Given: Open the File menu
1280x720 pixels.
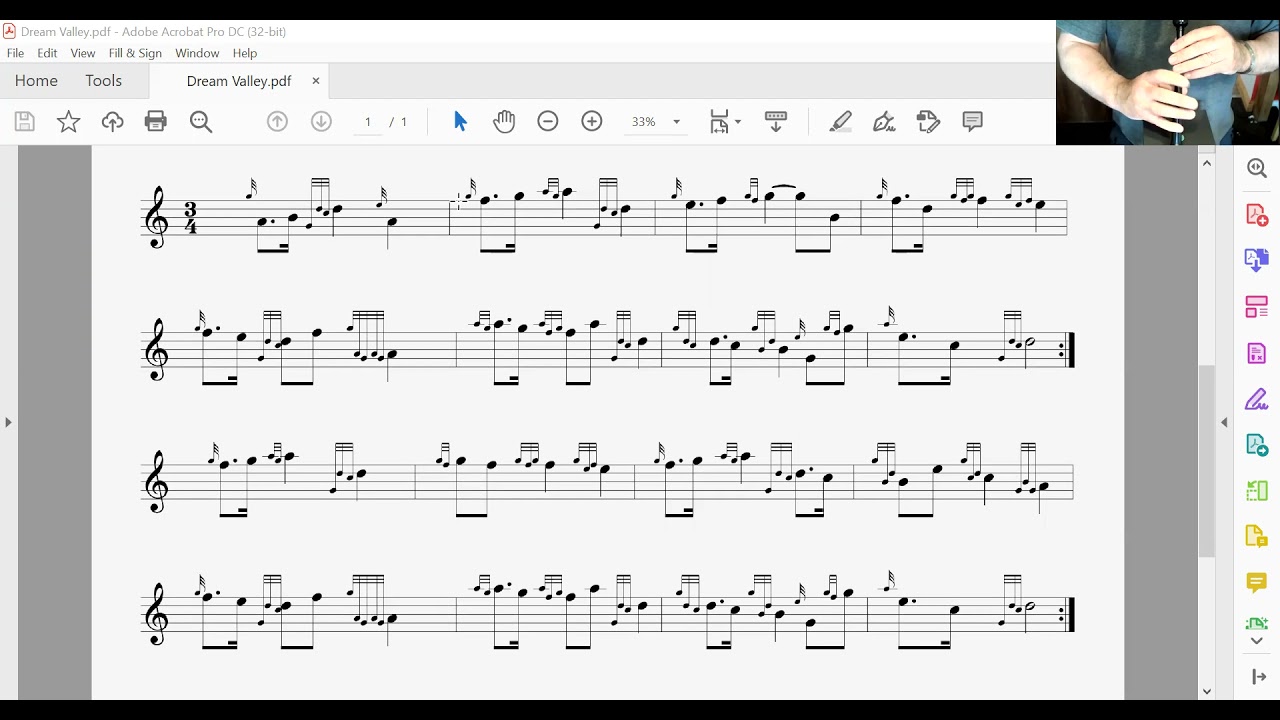Looking at the screenshot, I should [x=15, y=53].
